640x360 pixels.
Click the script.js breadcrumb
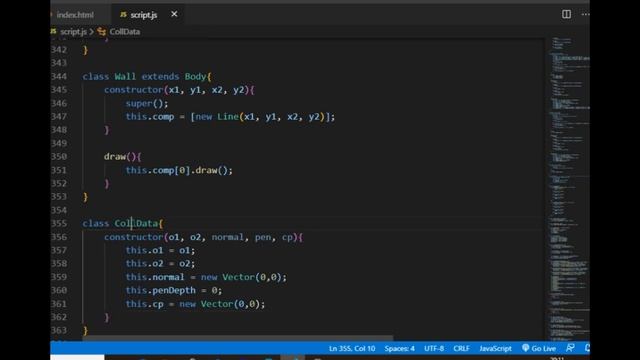coord(73,31)
